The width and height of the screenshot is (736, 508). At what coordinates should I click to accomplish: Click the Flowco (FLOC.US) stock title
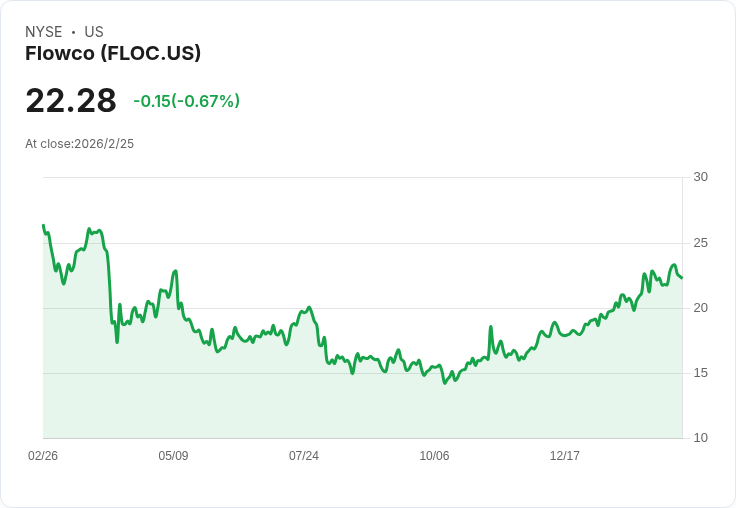pos(113,53)
